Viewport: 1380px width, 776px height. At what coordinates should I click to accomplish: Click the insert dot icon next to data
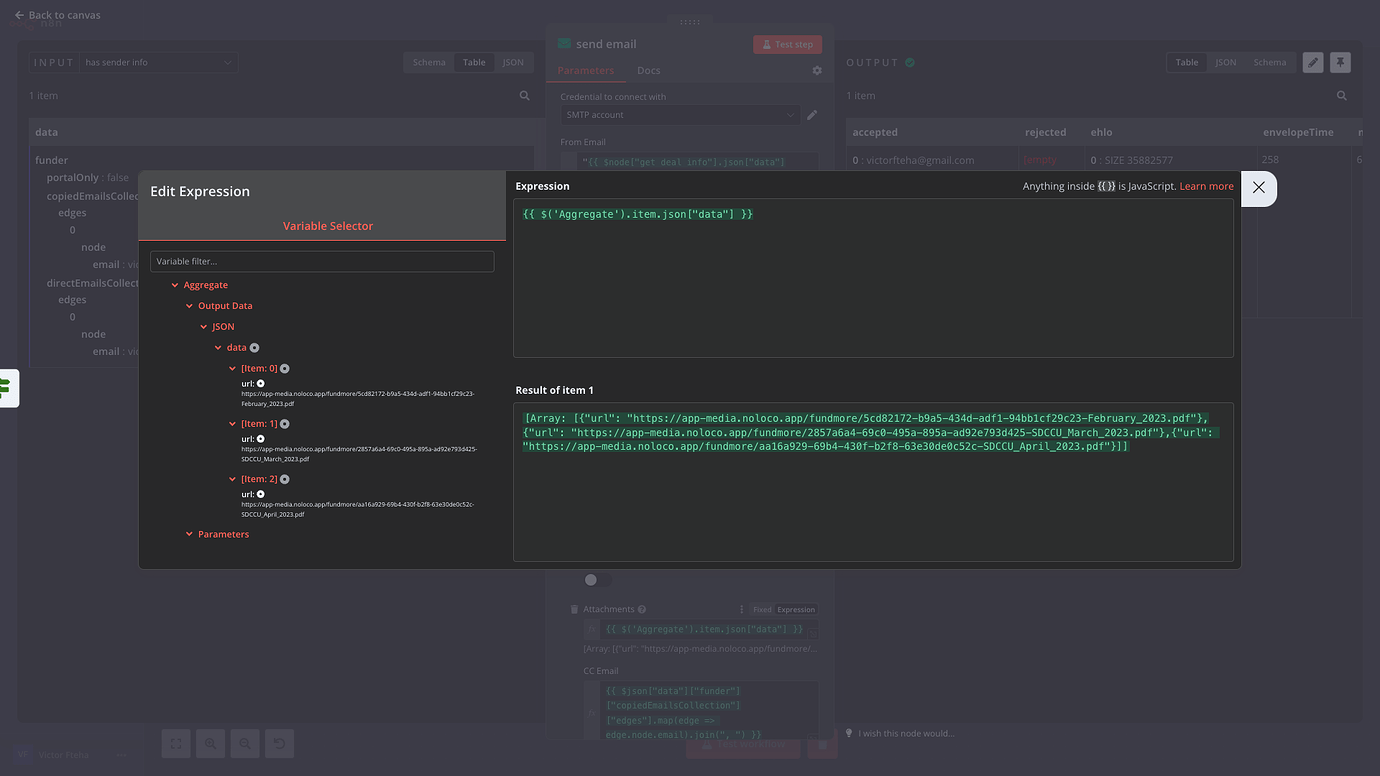[x=254, y=348]
